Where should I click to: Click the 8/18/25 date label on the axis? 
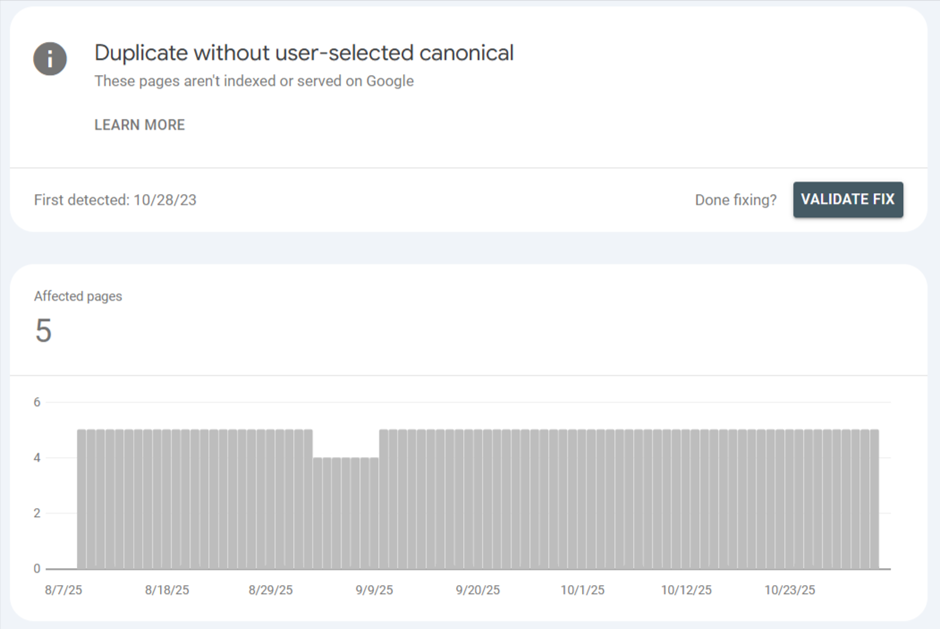point(167,590)
